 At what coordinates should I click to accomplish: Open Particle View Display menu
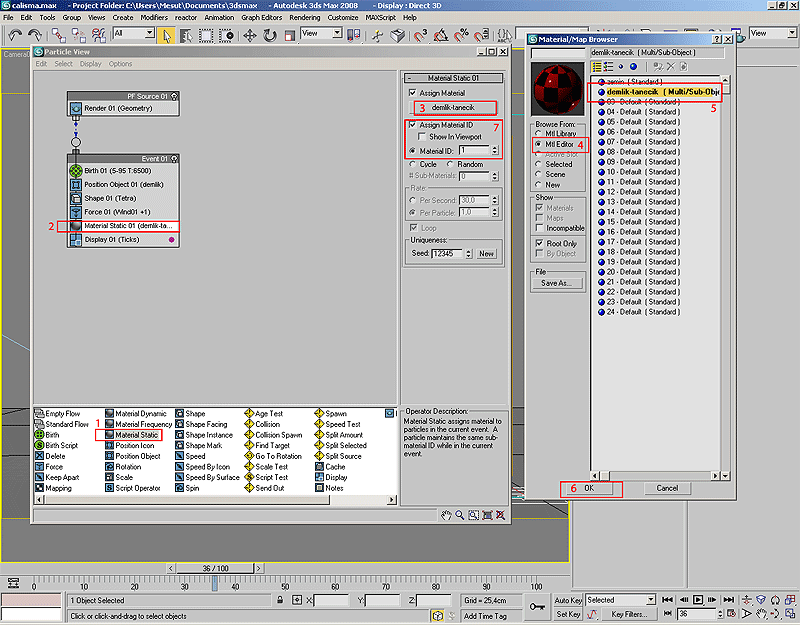tap(91, 64)
